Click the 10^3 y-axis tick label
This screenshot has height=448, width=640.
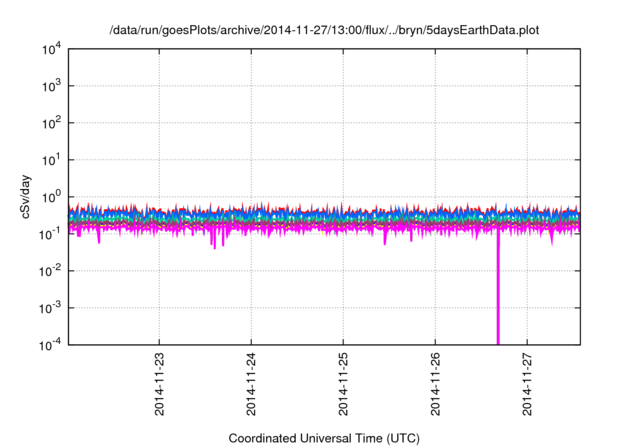point(52,86)
